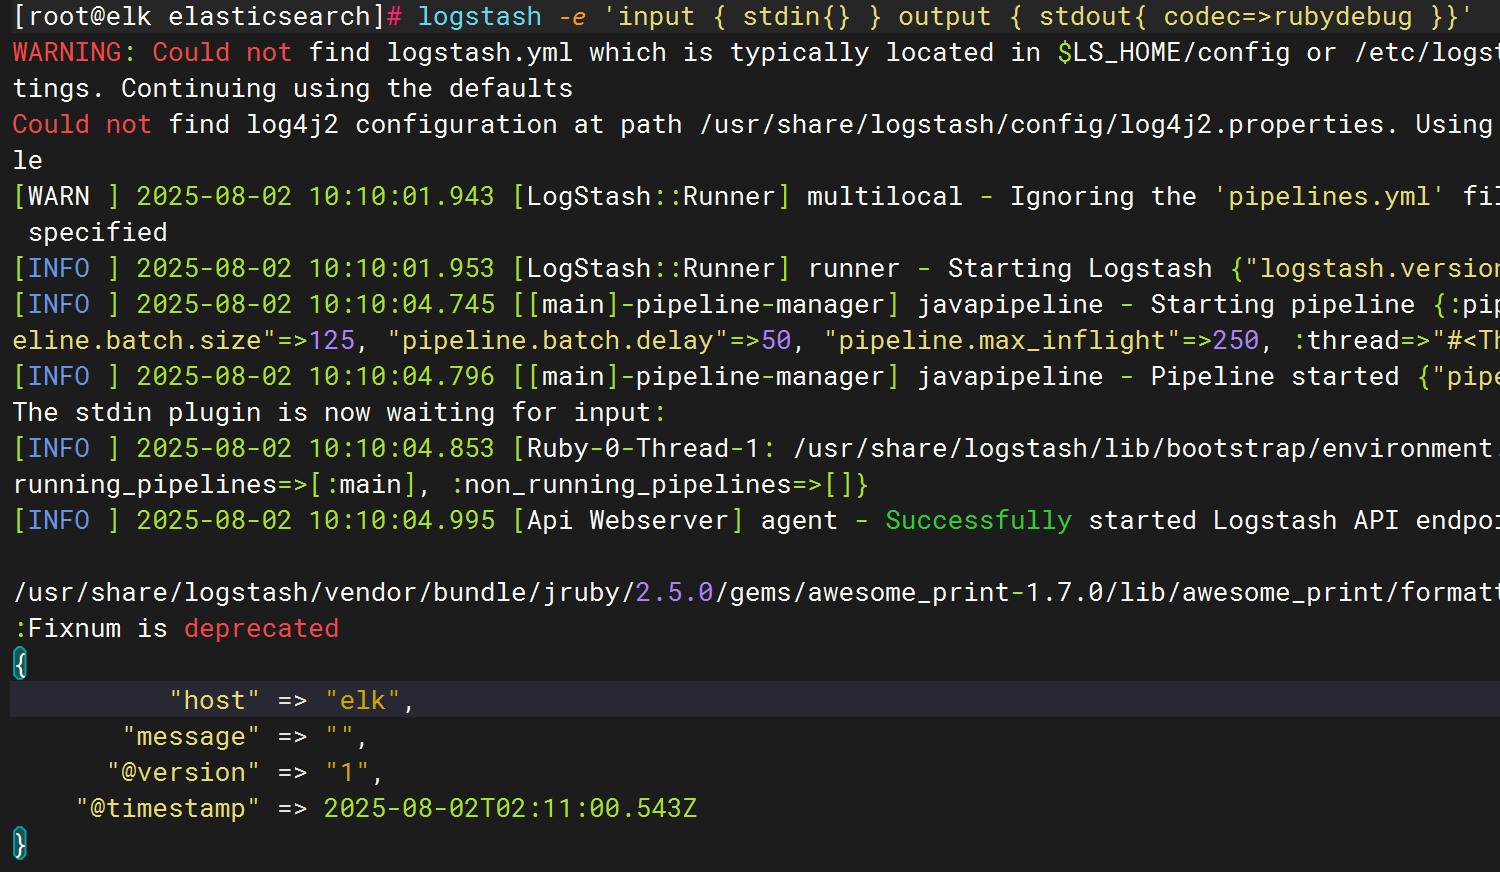Screen dimensions: 1500x872
Task: Click the empty message value ""
Action: (x=340, y=737)
